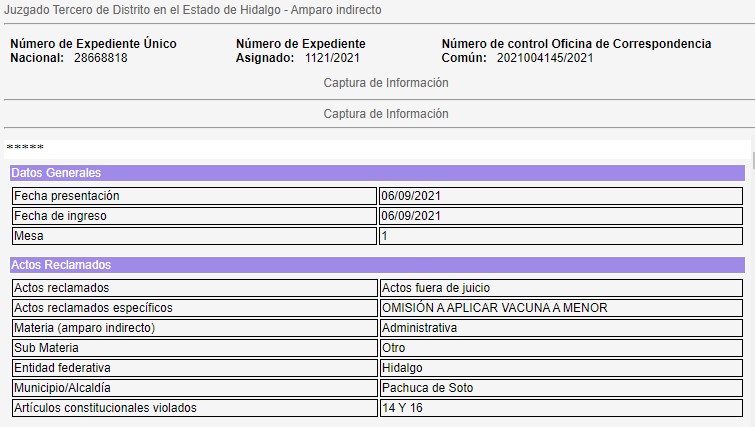
Task: Click the Juzgado Tercero de Distrito page title
Action: click(x=193, y=10)
